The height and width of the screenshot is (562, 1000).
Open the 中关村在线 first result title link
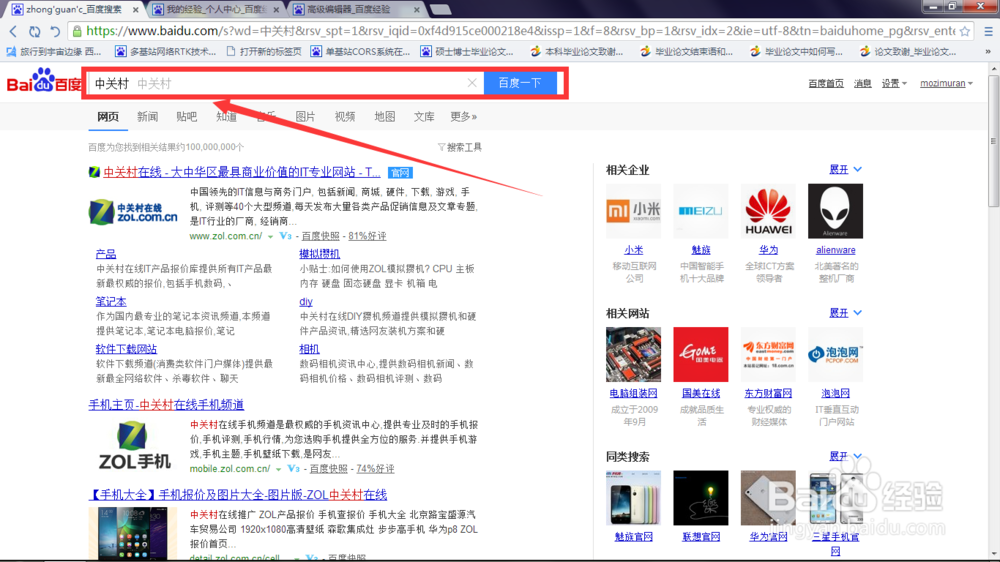pos(242,172)
